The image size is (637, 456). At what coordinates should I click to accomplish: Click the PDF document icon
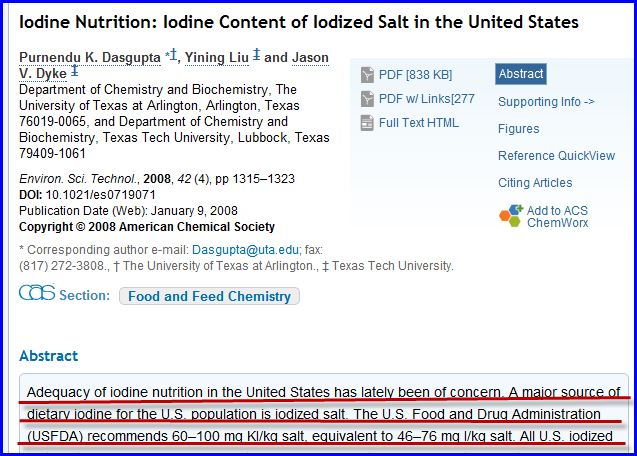click(368, 75)
